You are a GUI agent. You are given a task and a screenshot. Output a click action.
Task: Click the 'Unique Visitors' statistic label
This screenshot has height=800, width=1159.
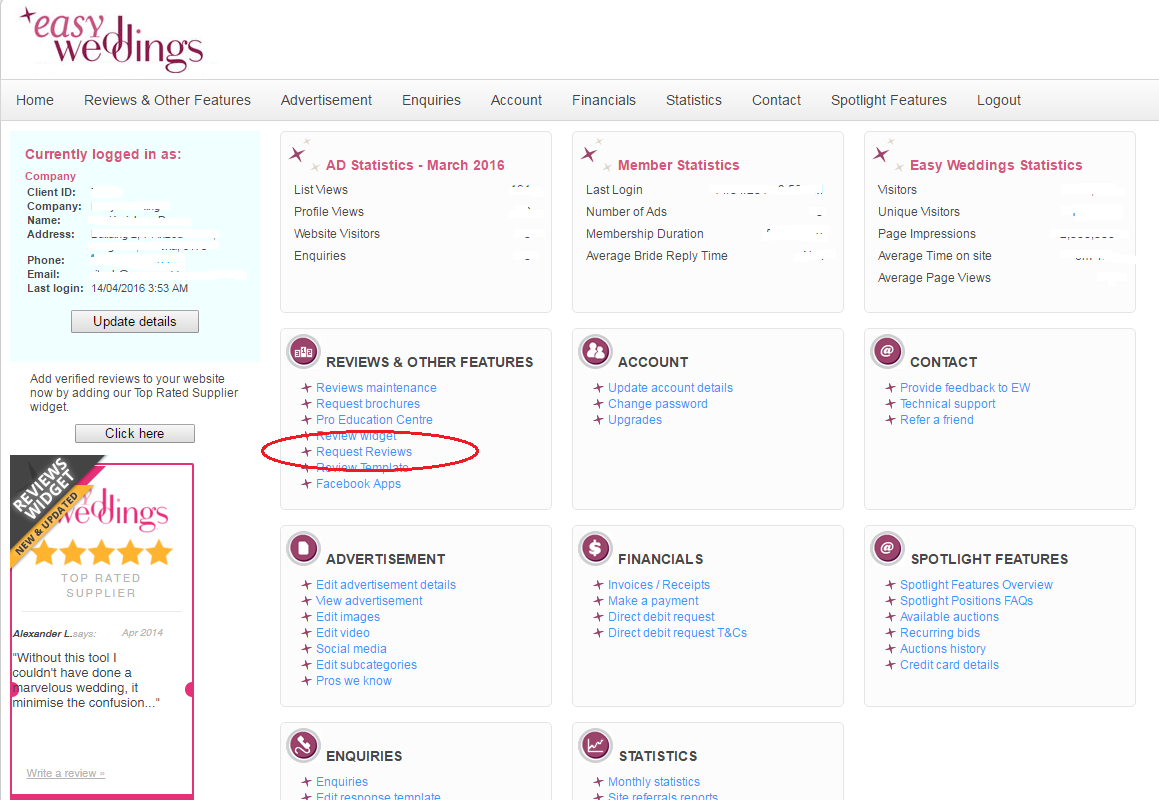point(919,211)
